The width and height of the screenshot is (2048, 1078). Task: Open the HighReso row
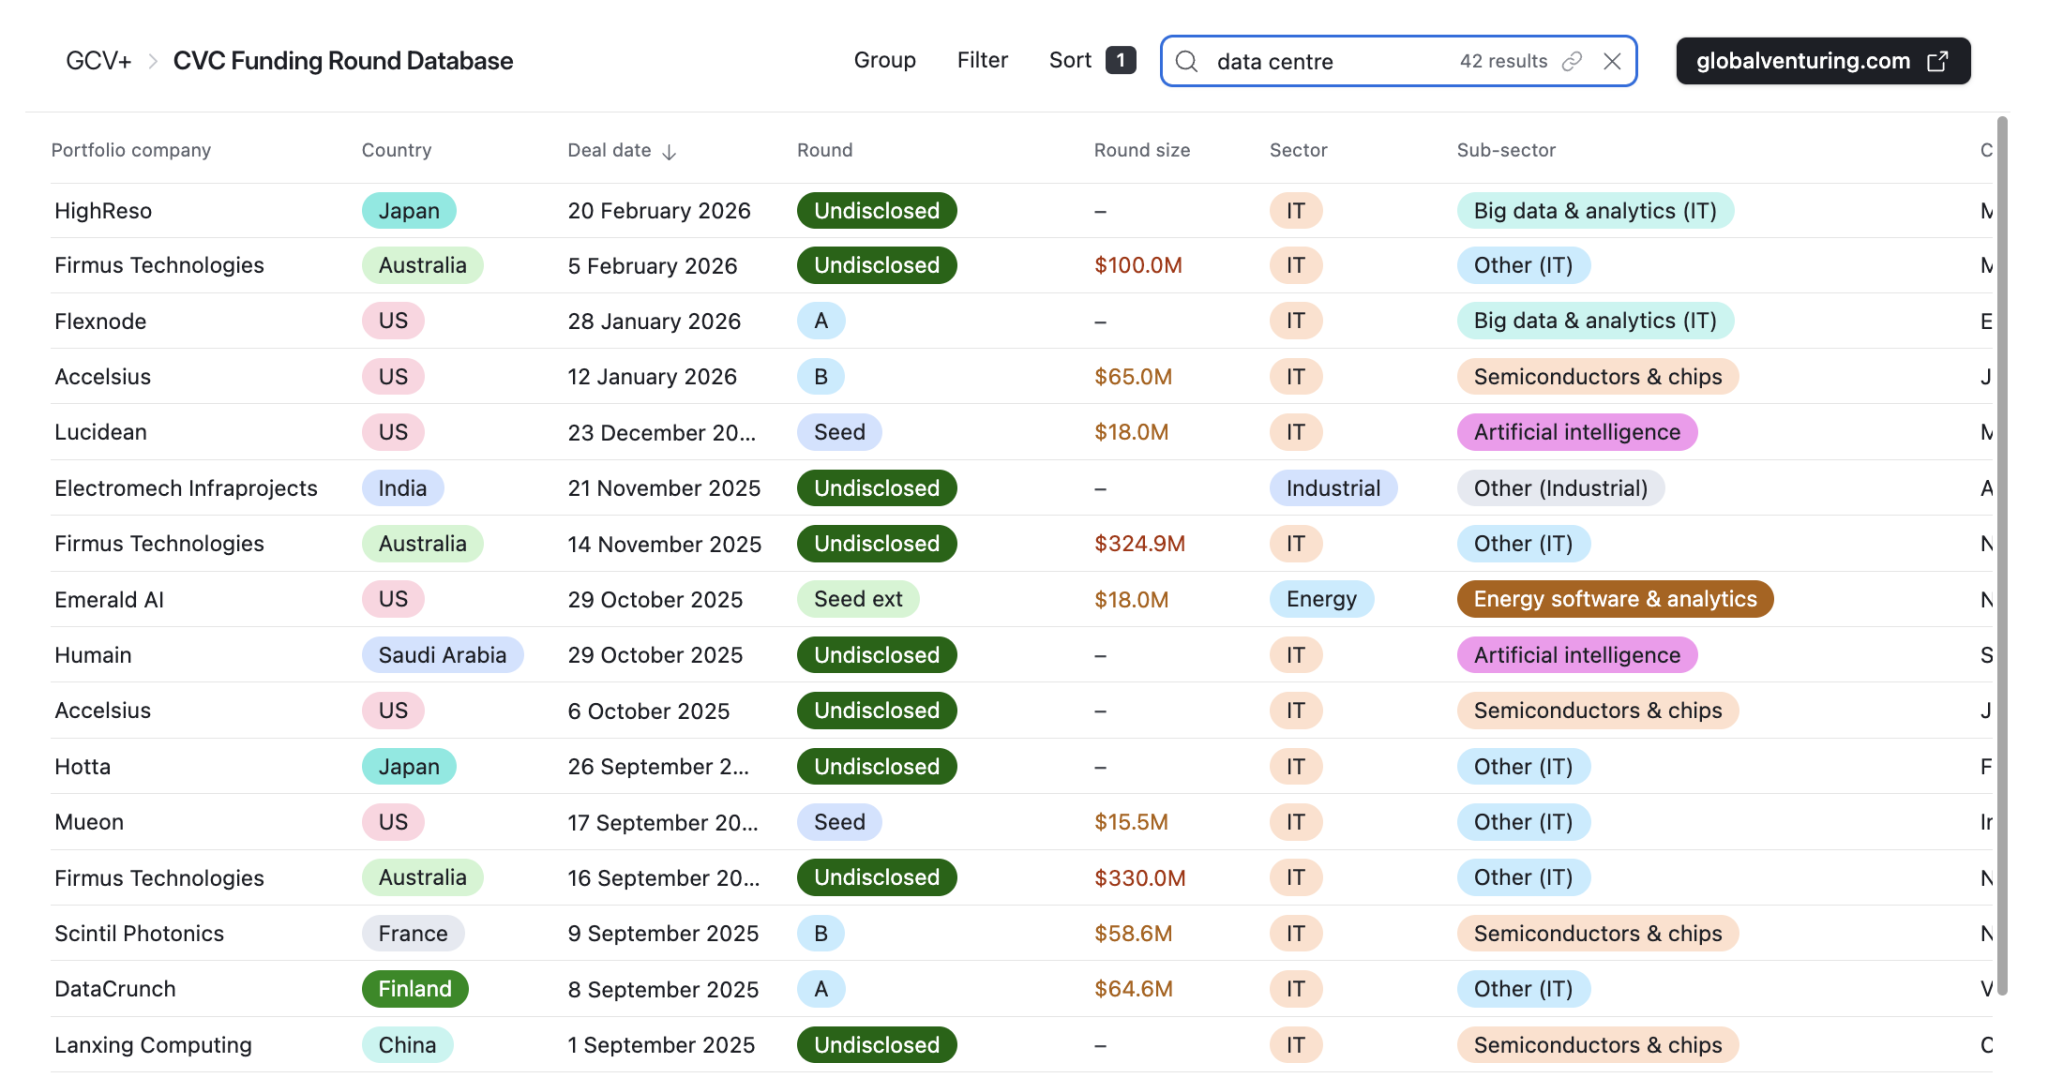(x=103, y=211)
